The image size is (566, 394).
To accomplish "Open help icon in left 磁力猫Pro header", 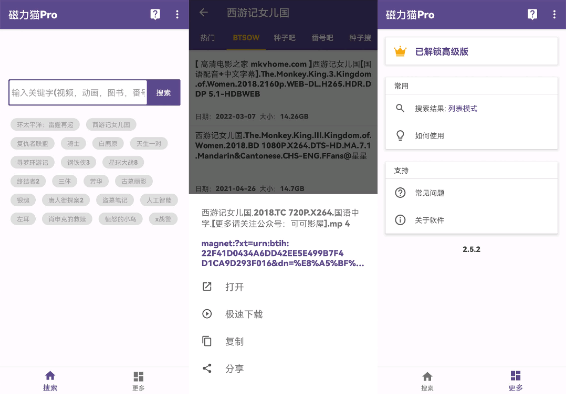I will pyautogui.click(x=155, y=14).
